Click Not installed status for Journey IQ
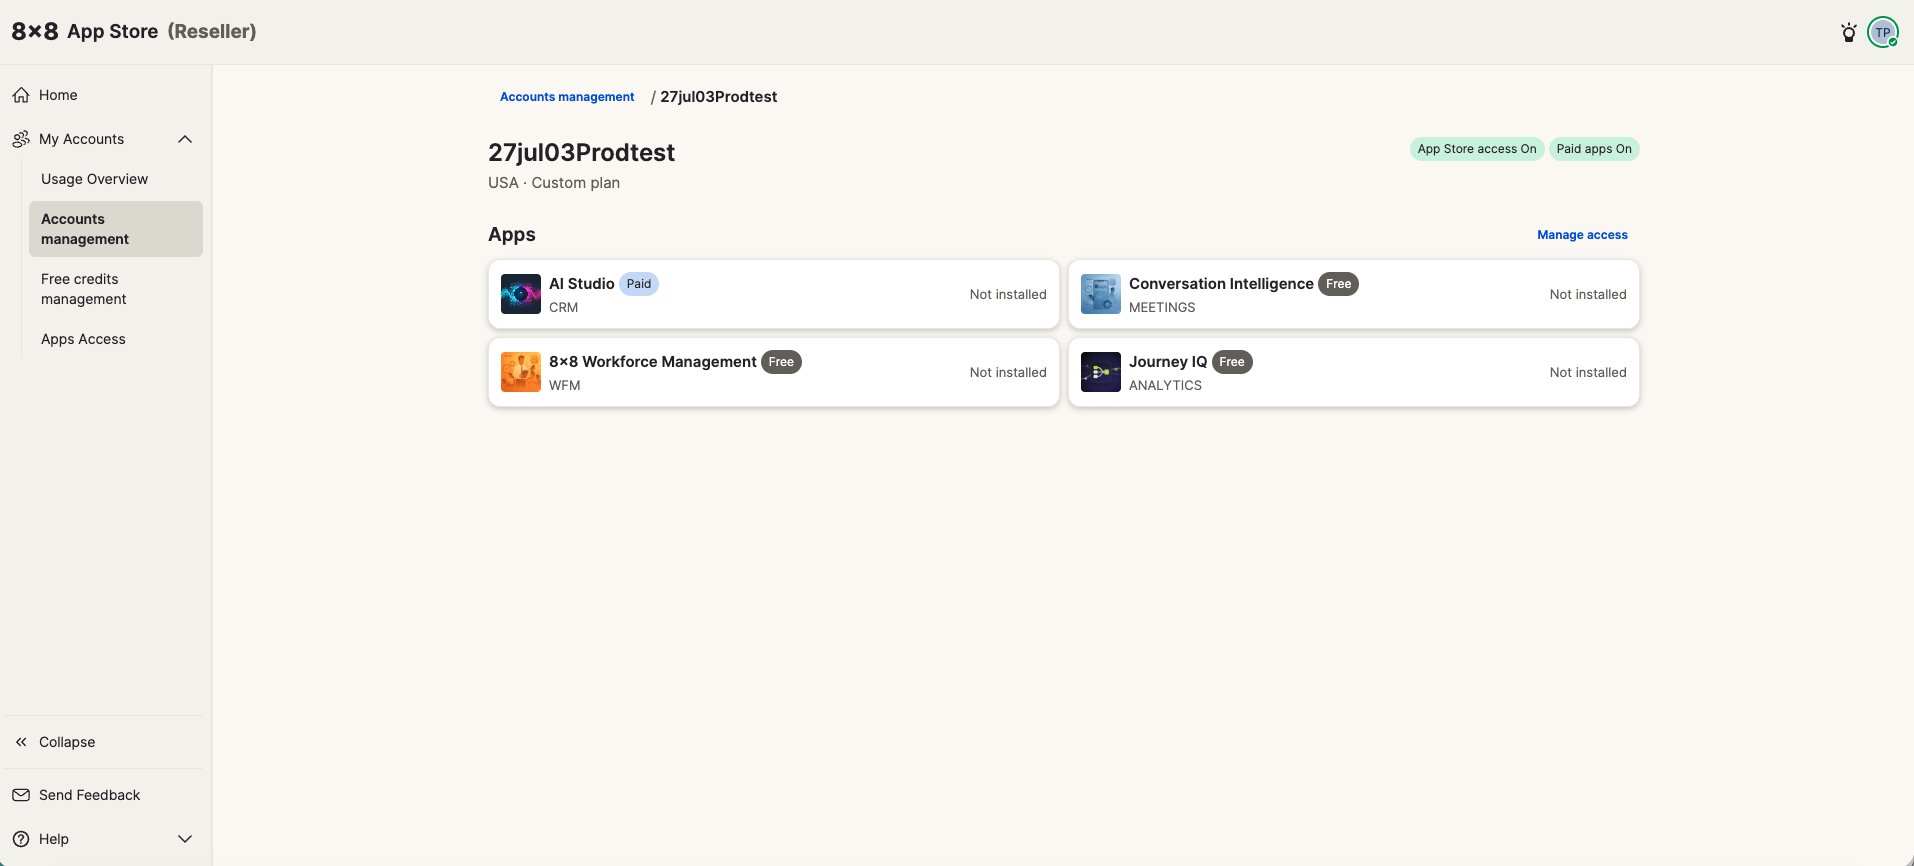1914x866 pixels. point(1588,372)
